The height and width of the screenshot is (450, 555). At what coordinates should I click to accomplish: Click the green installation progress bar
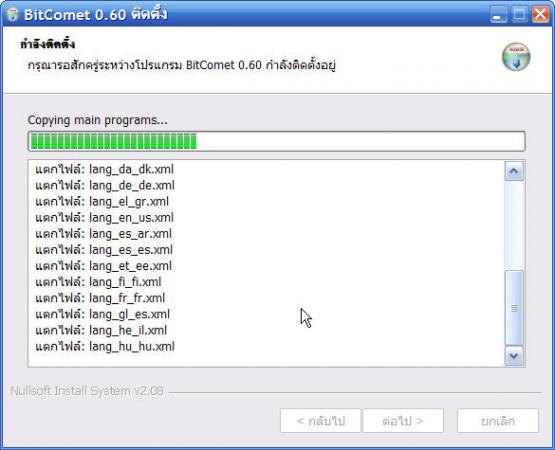pos(276,141)
